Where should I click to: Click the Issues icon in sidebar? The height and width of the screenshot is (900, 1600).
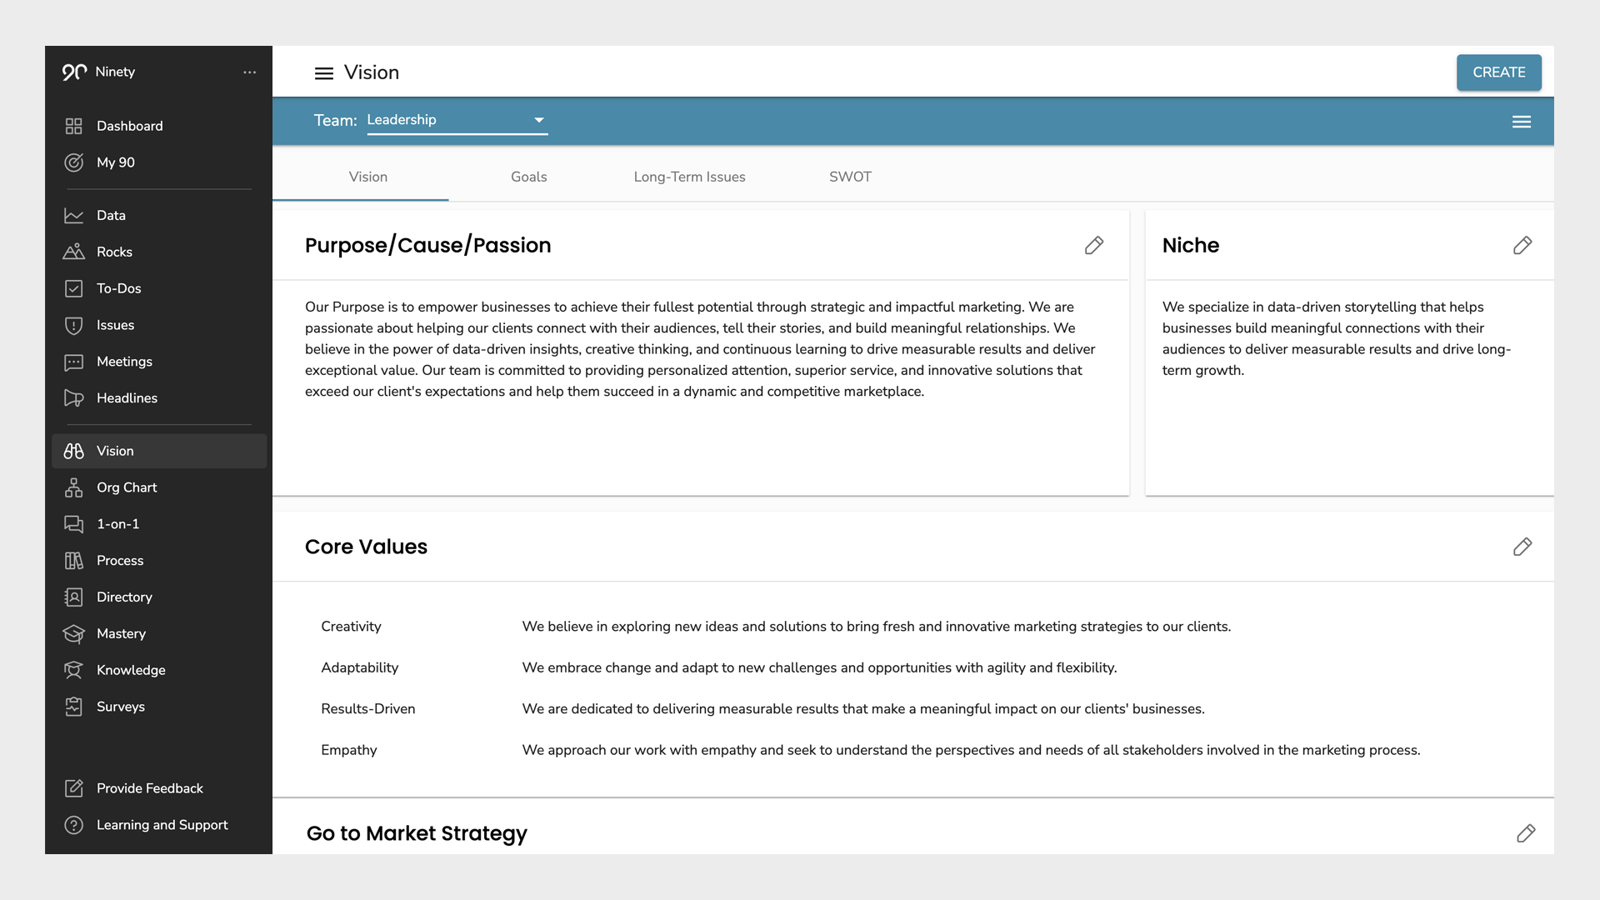click(x=75, y=324)
